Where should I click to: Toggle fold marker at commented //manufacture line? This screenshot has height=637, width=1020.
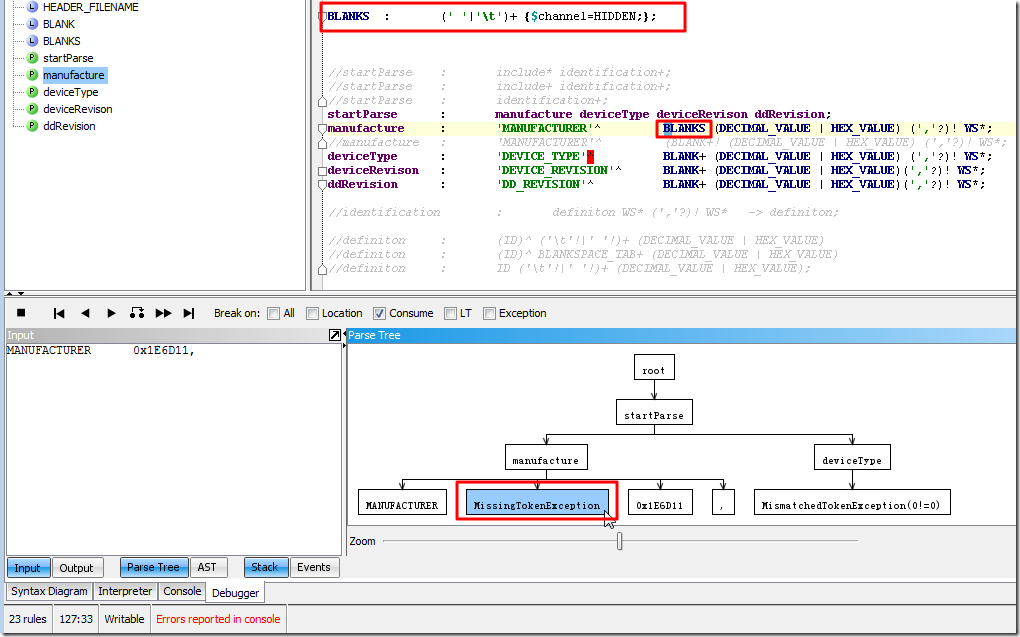pyautogui.click(x=322, y=143)
